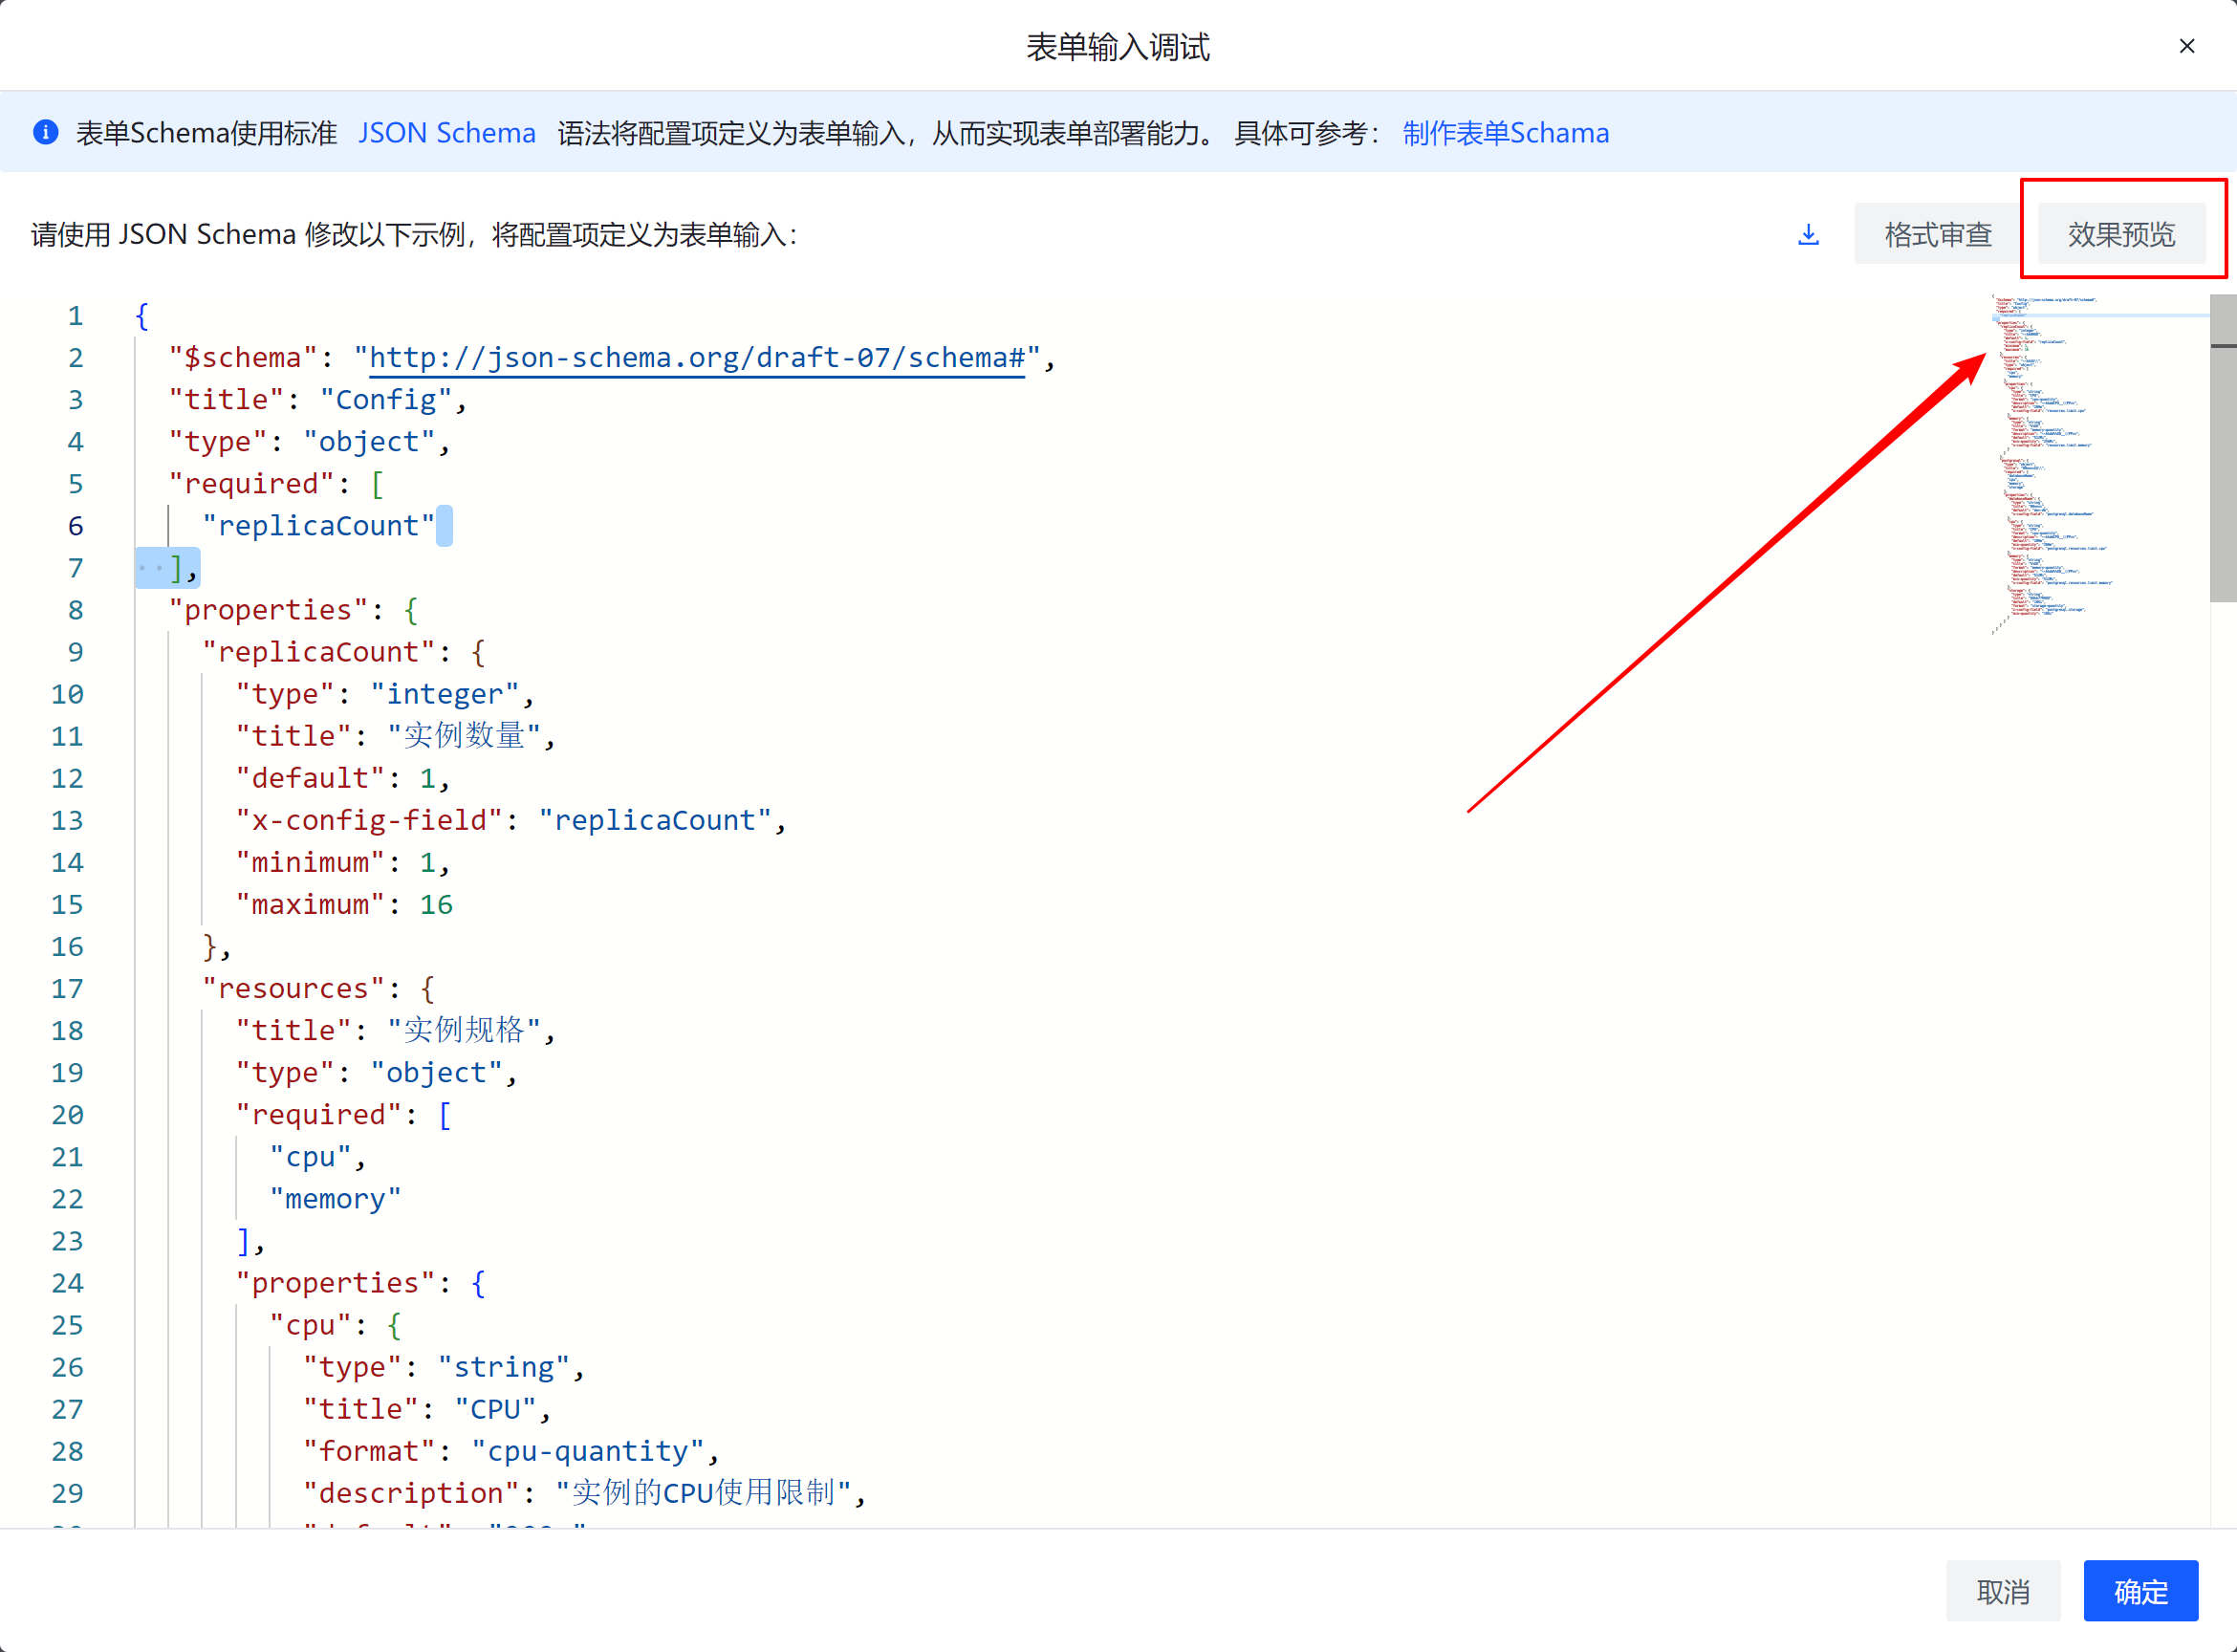Click the "default" key on line 12
This screenshot has height=1652, width=2237.
point(310,778)
